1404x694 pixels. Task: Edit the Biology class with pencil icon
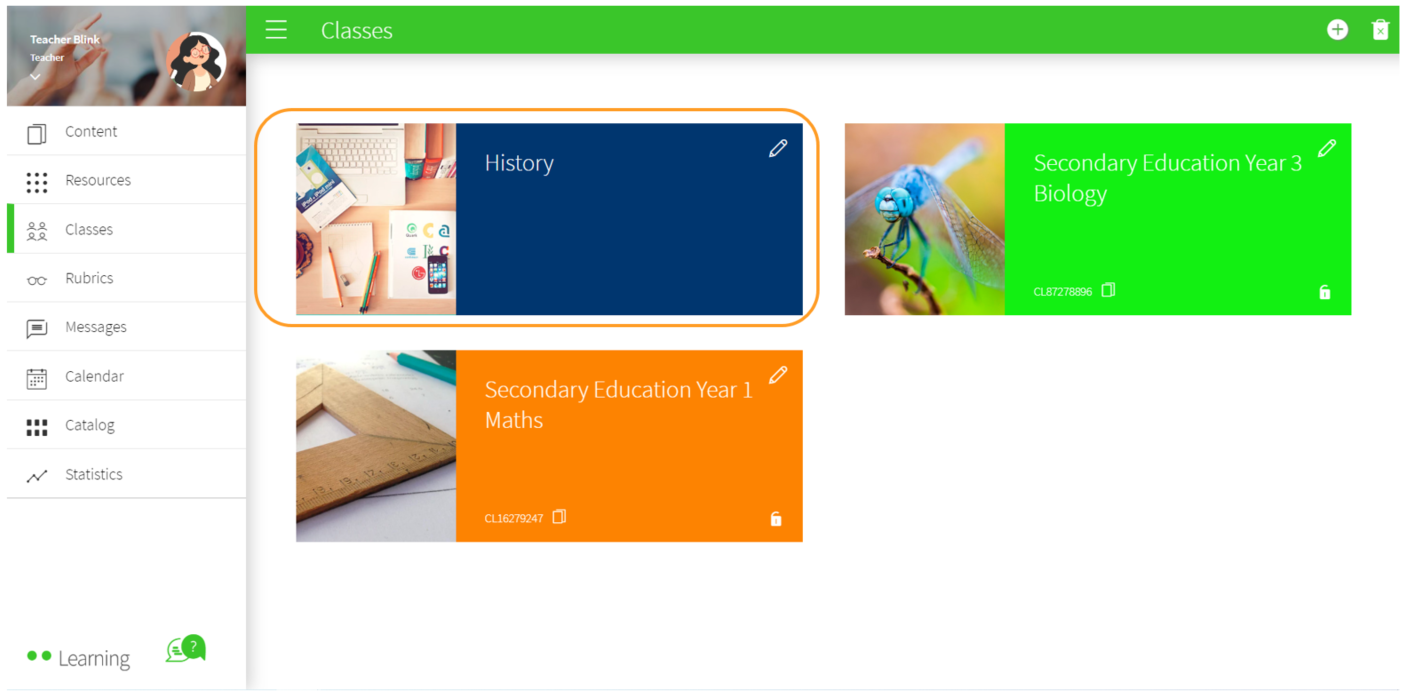coord(1326,148)
